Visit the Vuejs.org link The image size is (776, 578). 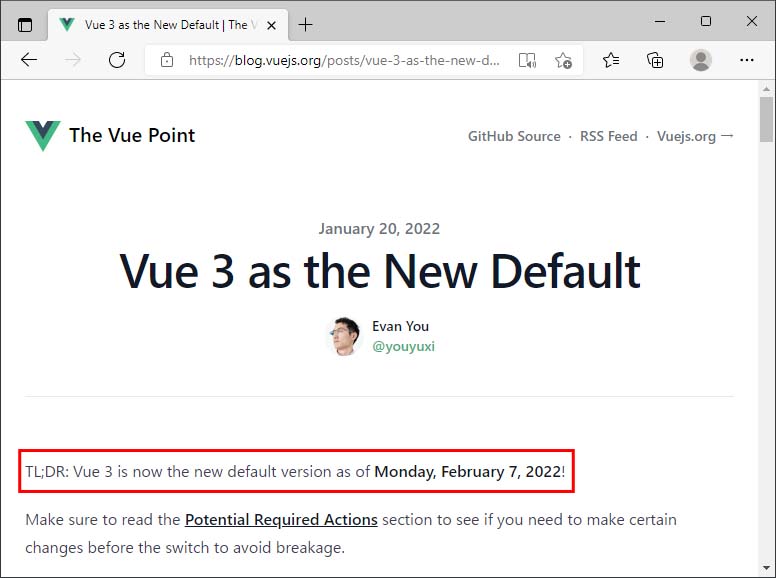coord(695,136)
